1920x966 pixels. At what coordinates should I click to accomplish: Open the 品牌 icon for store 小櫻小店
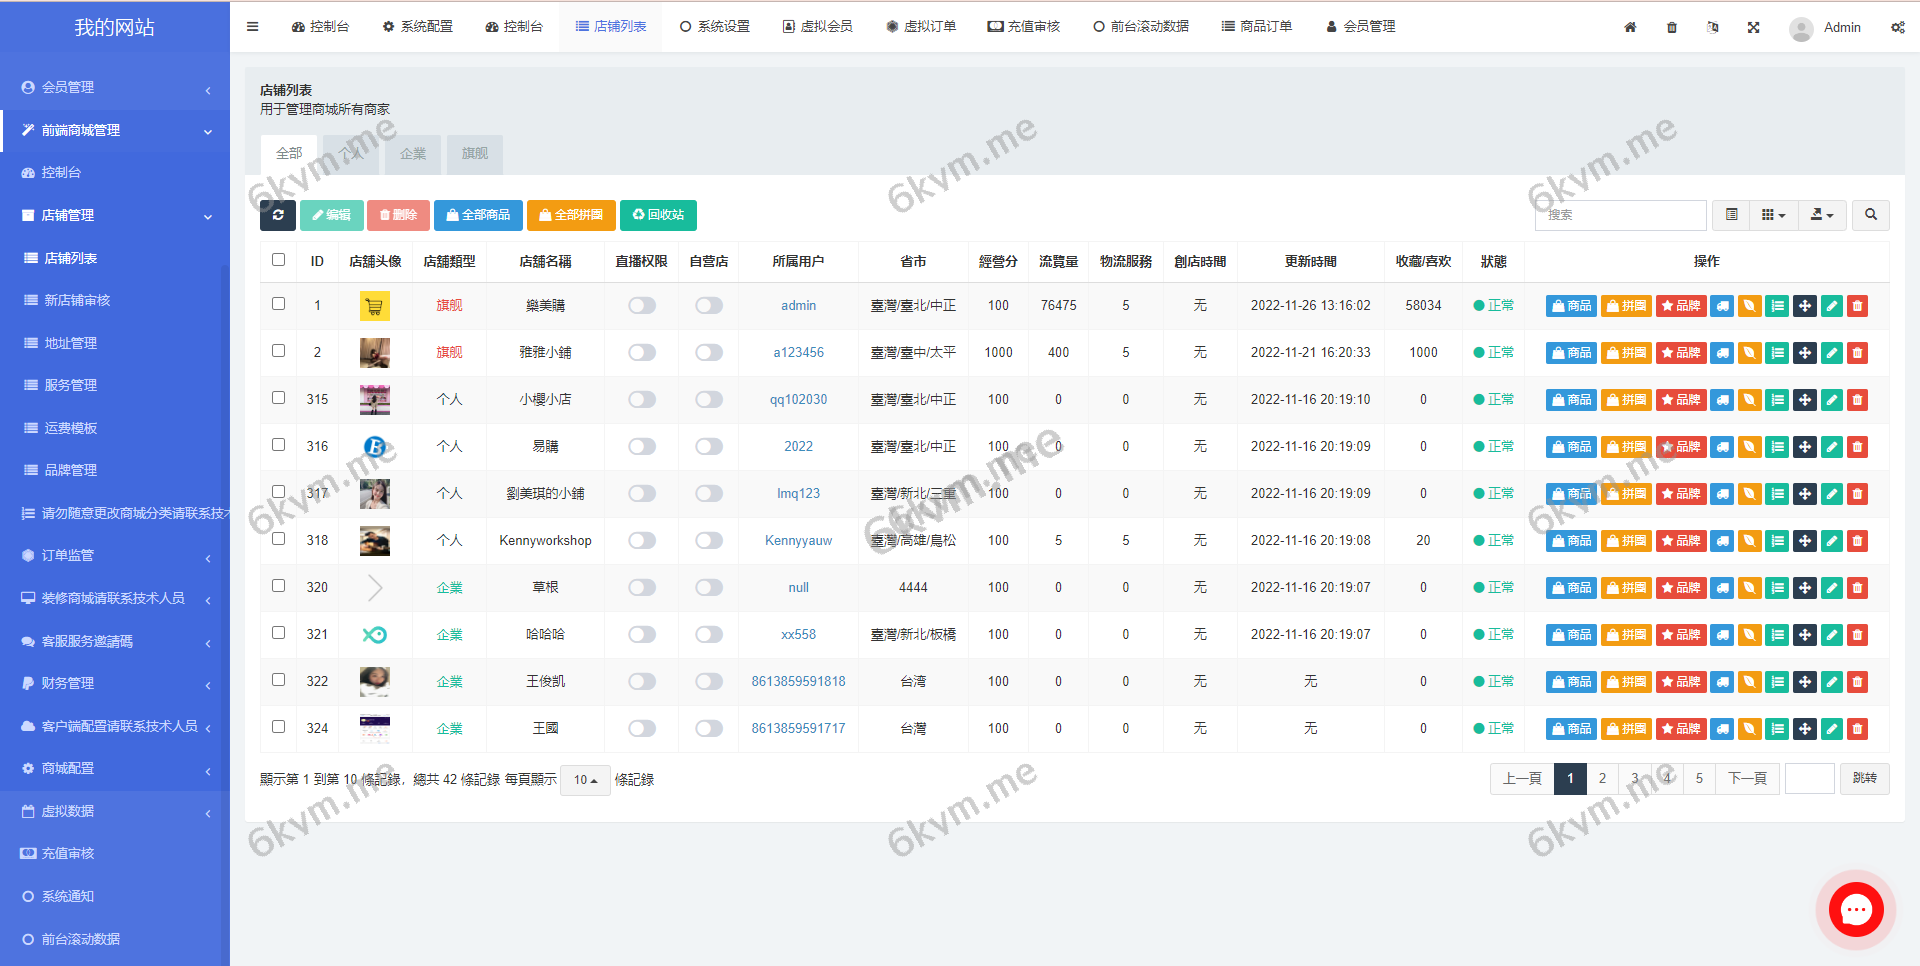[1681, 399]
